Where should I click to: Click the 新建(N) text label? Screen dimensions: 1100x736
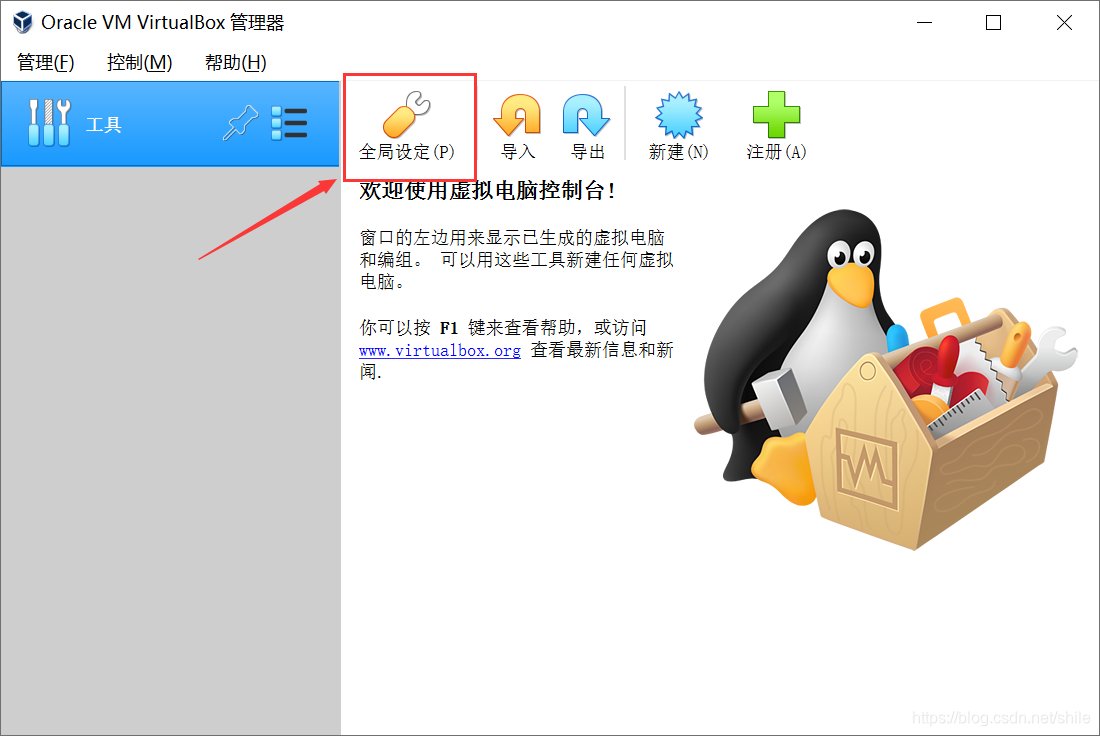pyautogui.click(x=678, y=152)
